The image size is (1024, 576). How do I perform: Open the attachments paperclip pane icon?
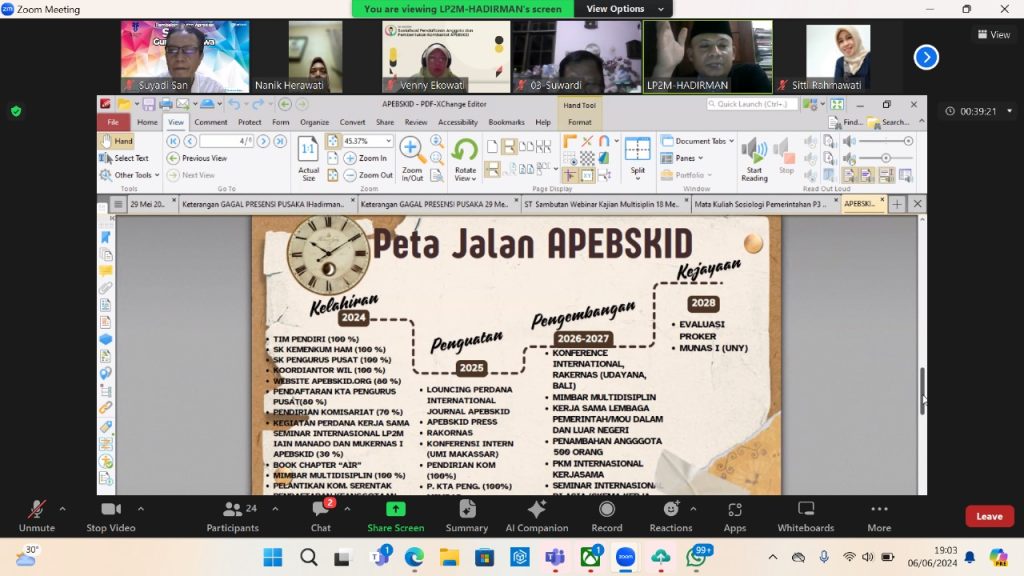pyautogui.click(x=106, y=288)
